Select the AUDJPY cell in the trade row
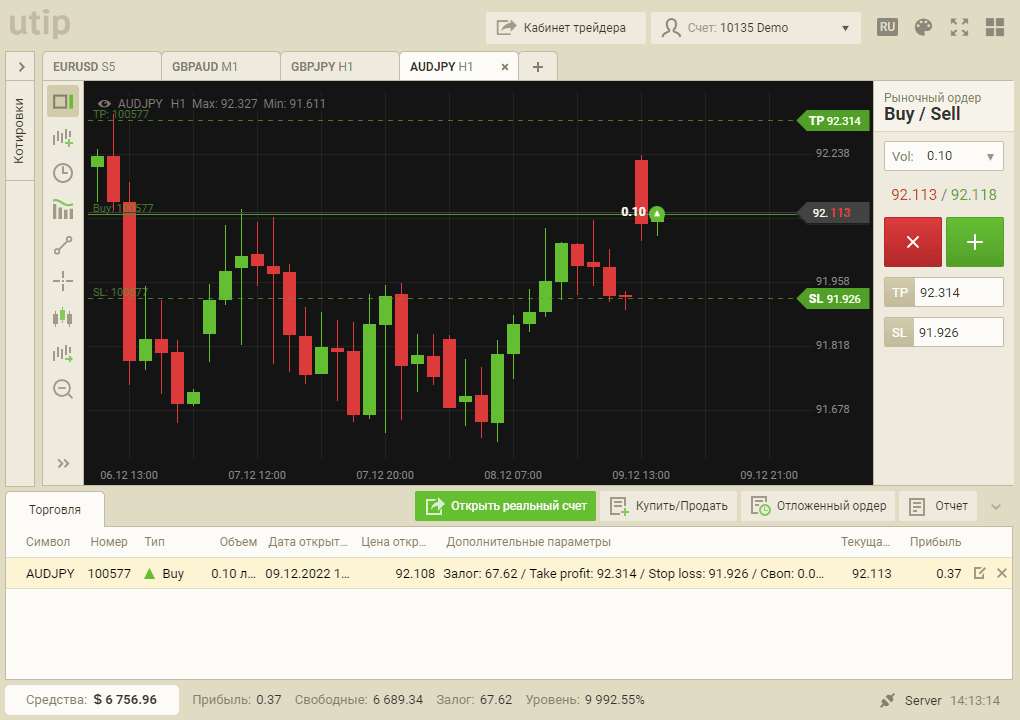 [x=50, y=574]
